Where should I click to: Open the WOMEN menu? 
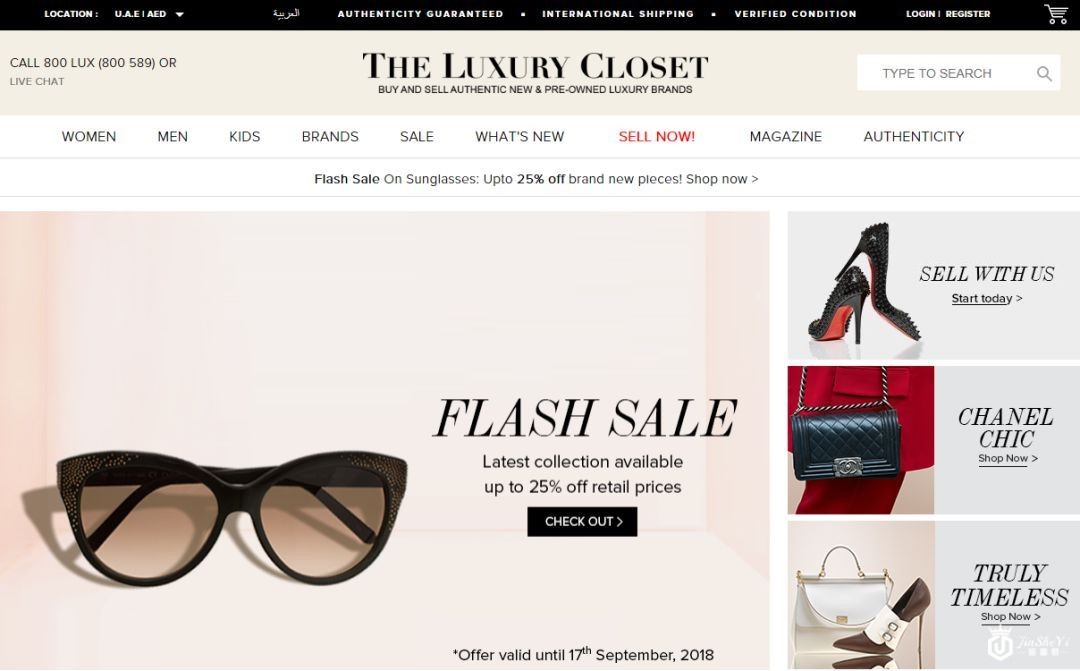pyautogui.click(x=89, y=136)
